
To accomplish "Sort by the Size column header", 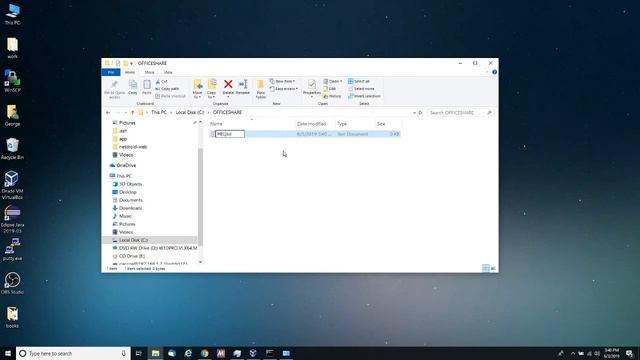I will 388,124.
